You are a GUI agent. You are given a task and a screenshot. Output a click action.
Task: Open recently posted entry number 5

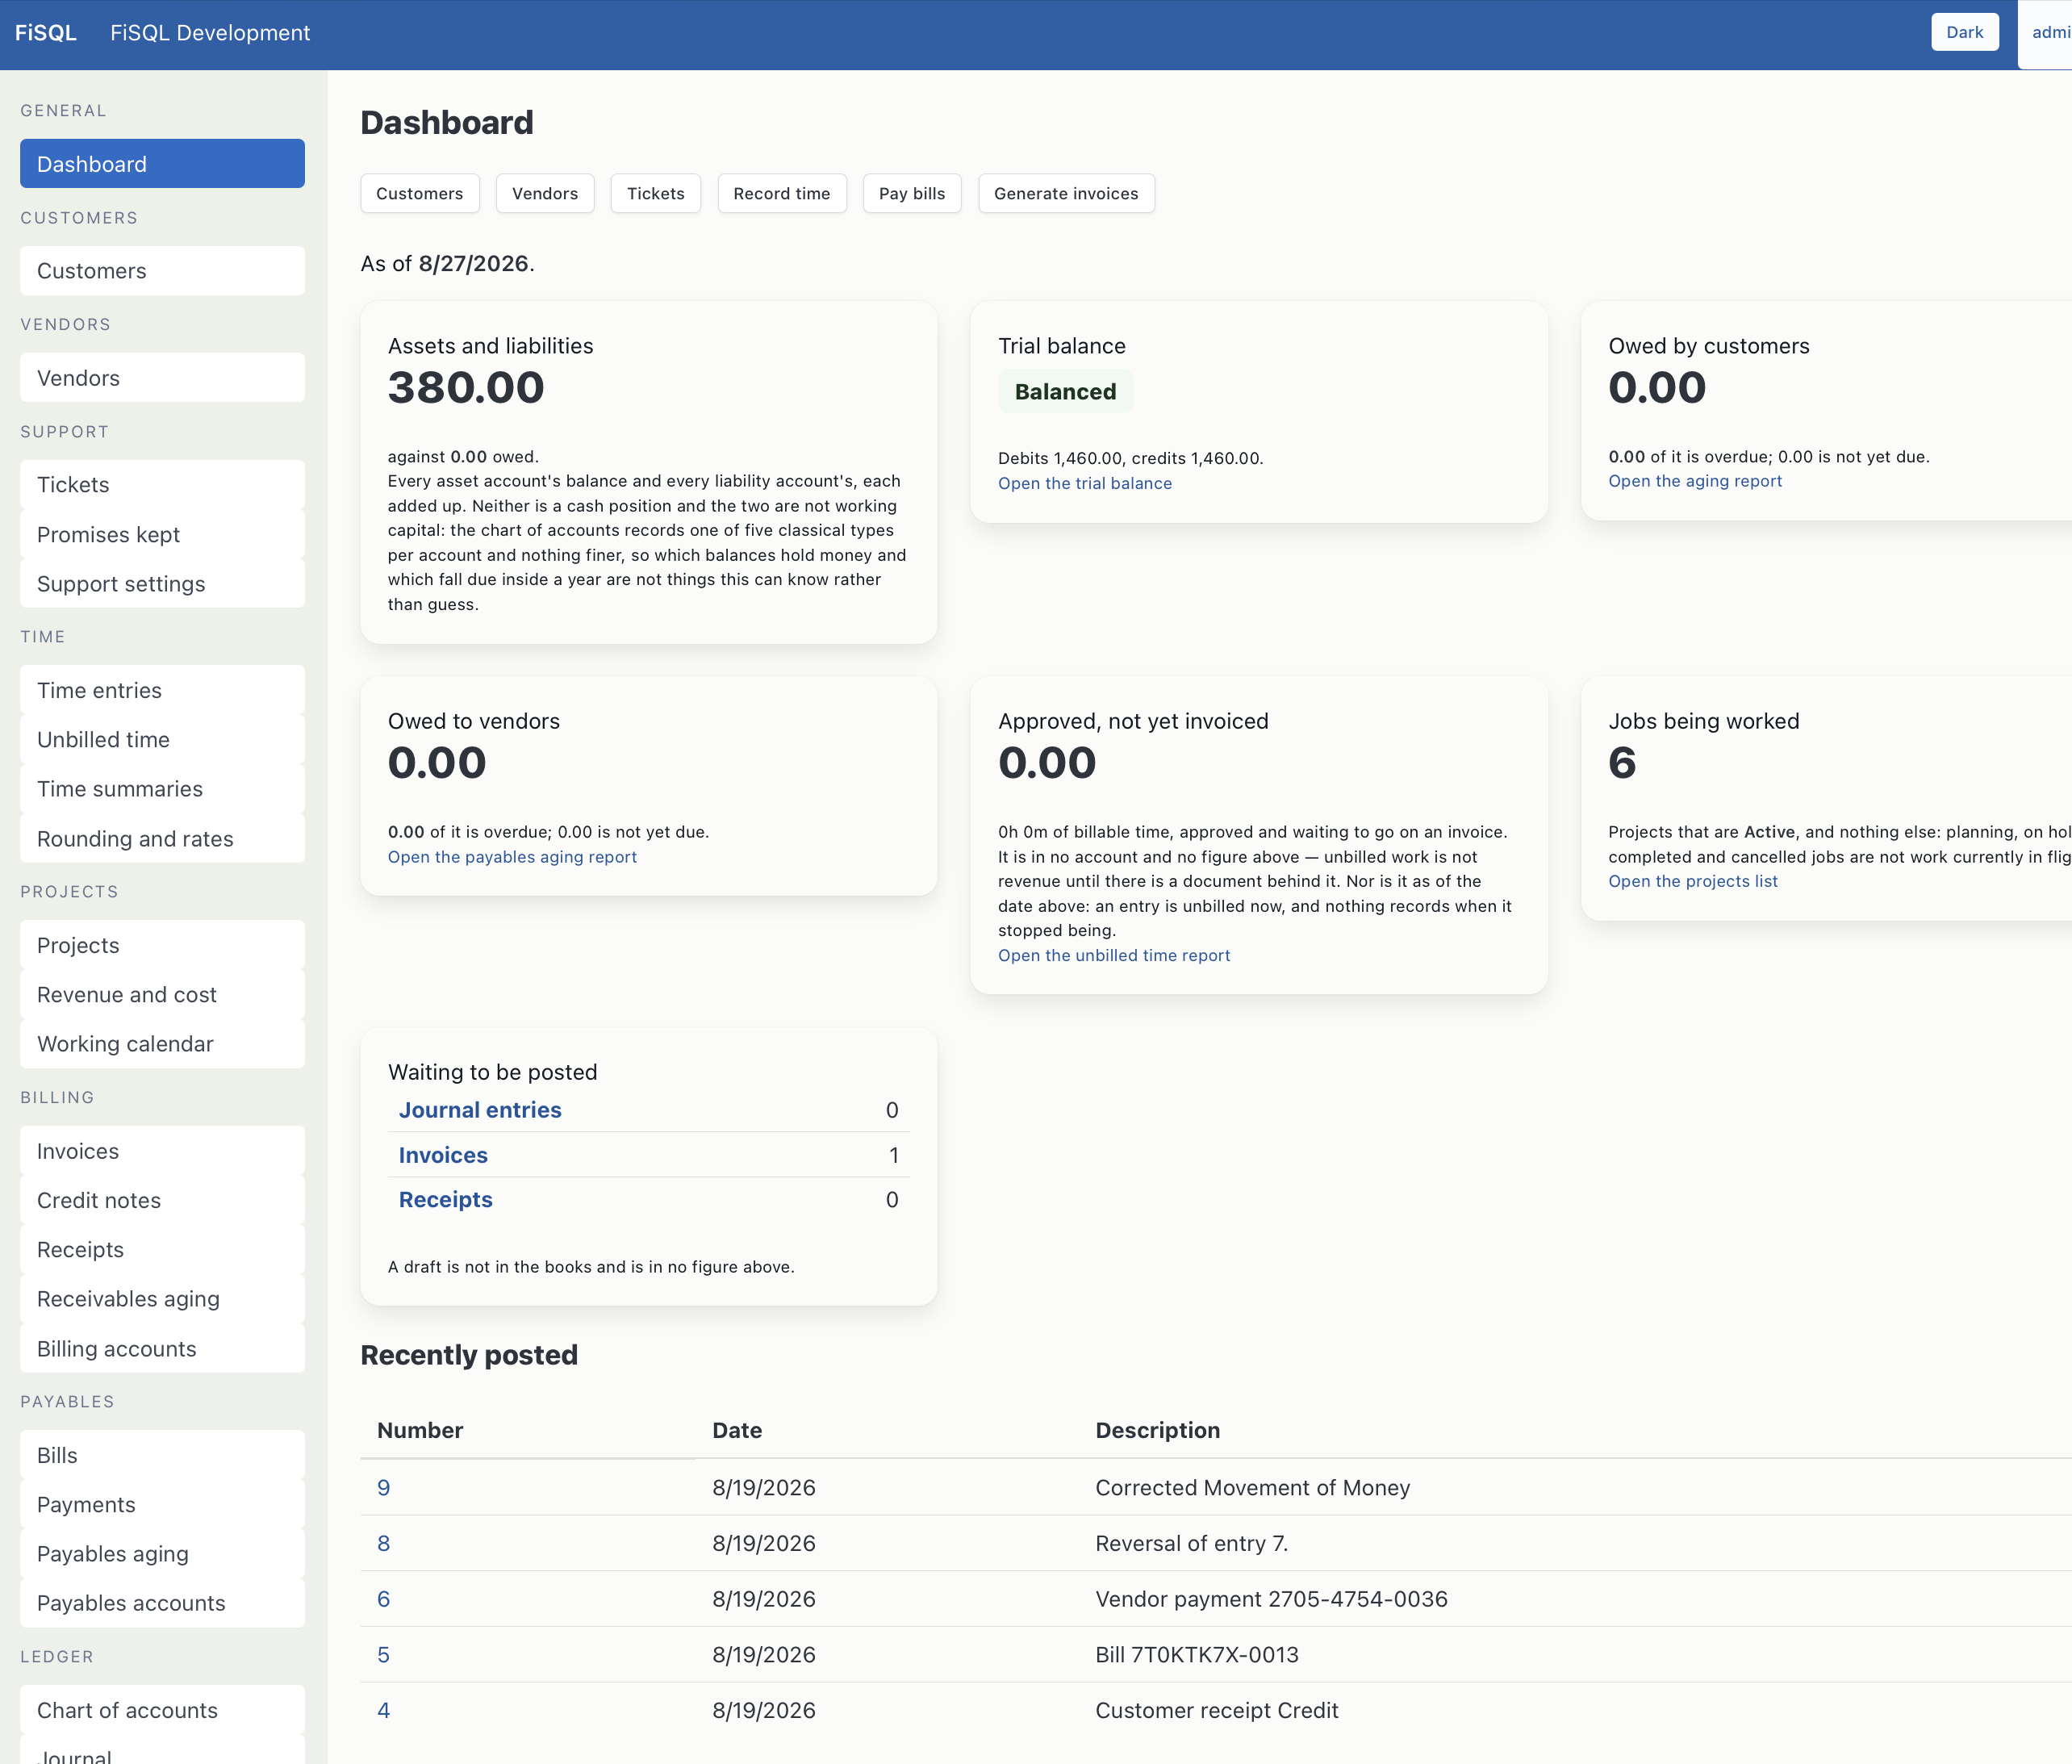pos(384,1655)
